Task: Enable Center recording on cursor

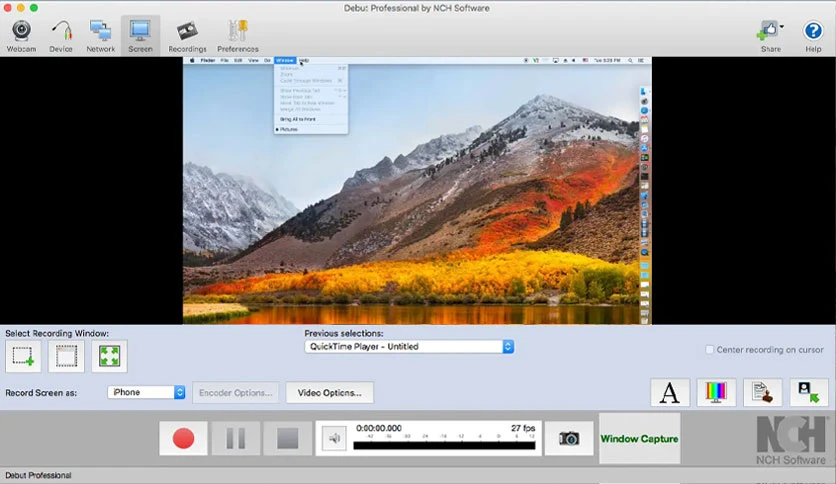Action: pos(710,350)
